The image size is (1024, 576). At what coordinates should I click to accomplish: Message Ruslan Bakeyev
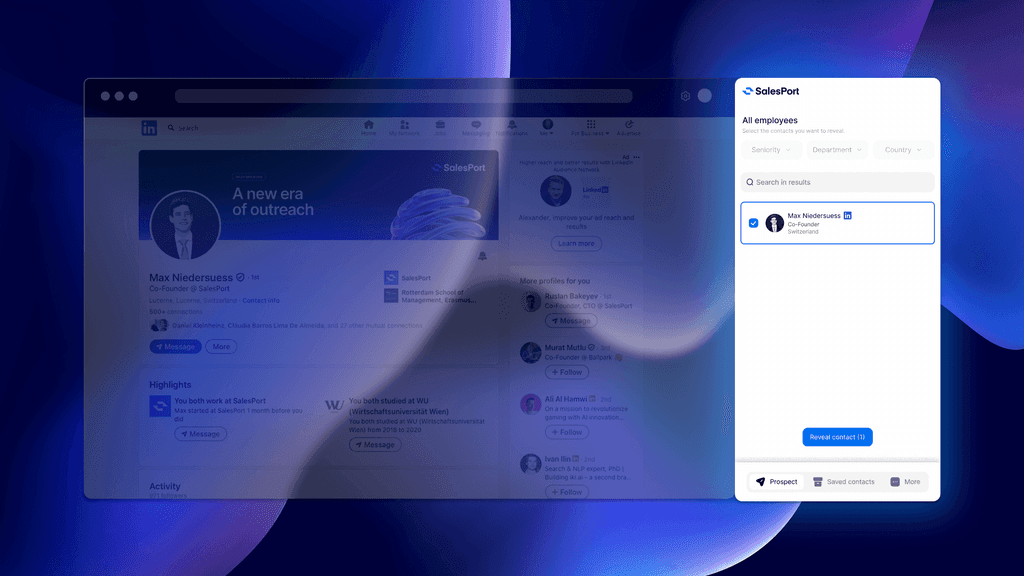pos(571,321)
